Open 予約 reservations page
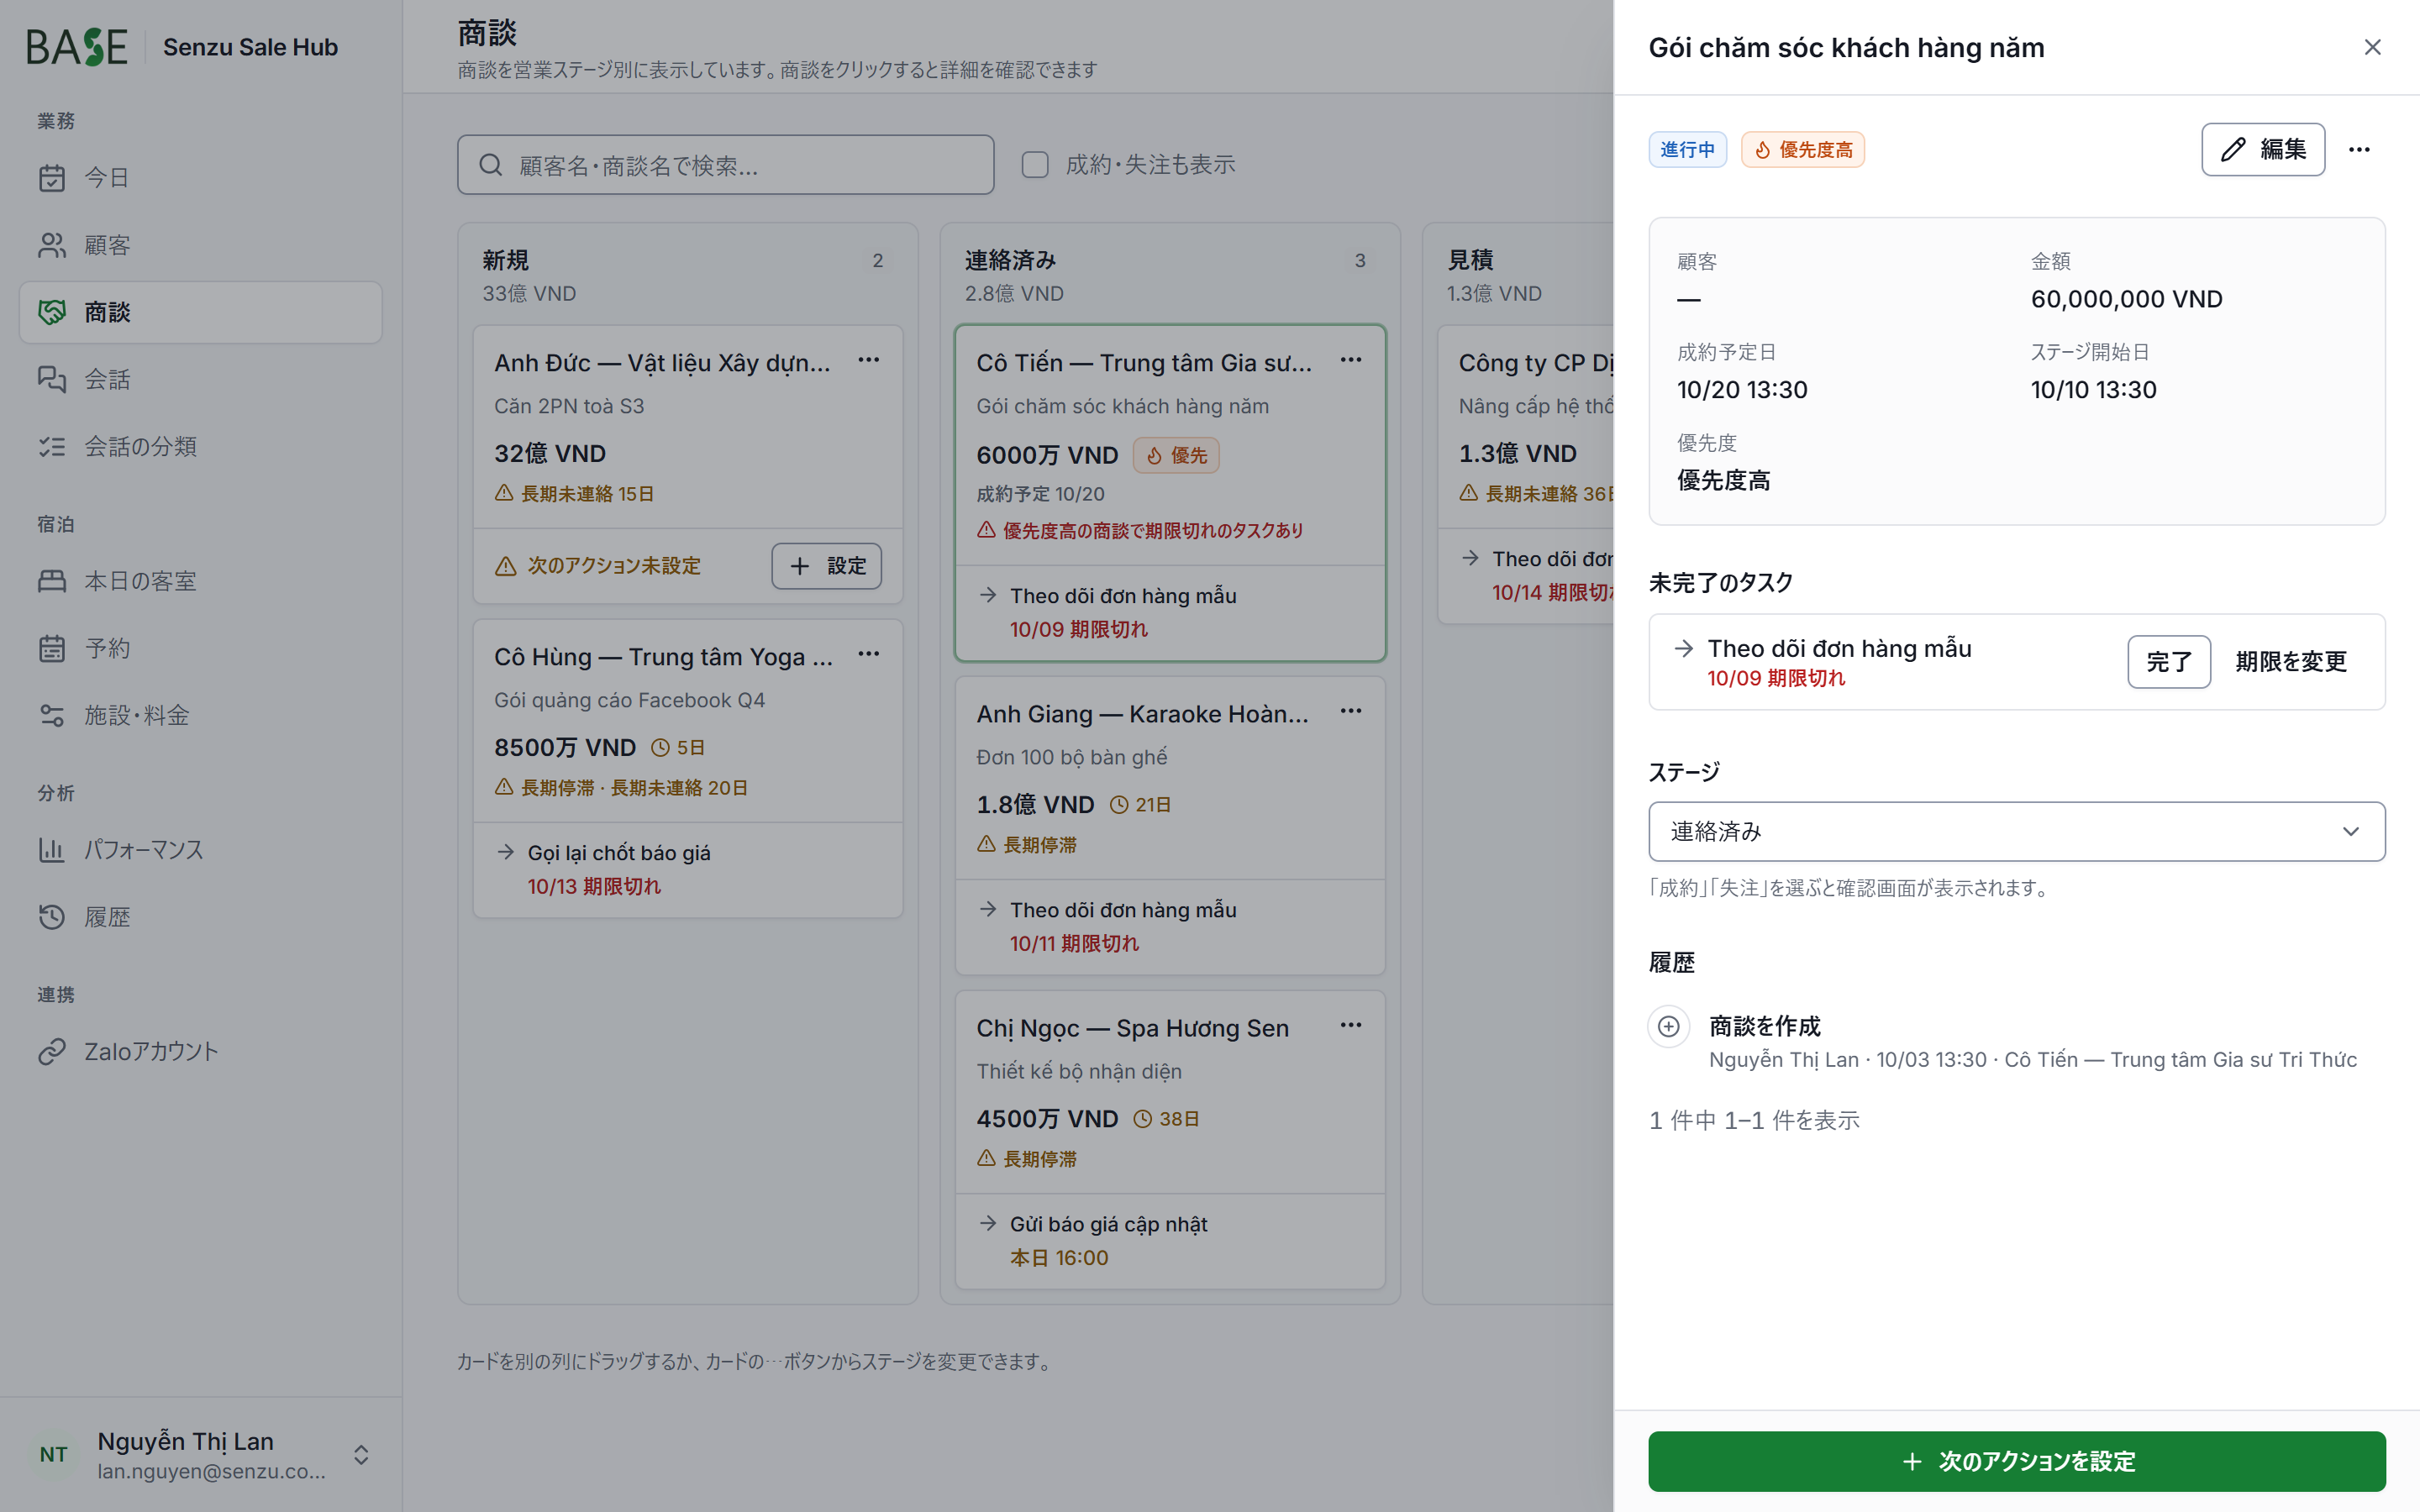Viewport: 2420px width, 1512px height. (200, 648)
